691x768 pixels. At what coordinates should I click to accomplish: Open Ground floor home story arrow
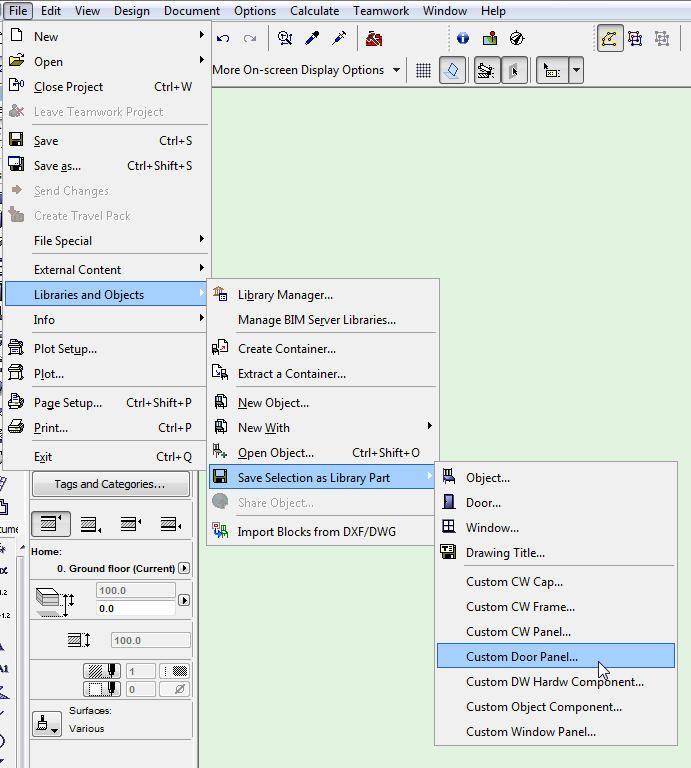pos(184,568)
